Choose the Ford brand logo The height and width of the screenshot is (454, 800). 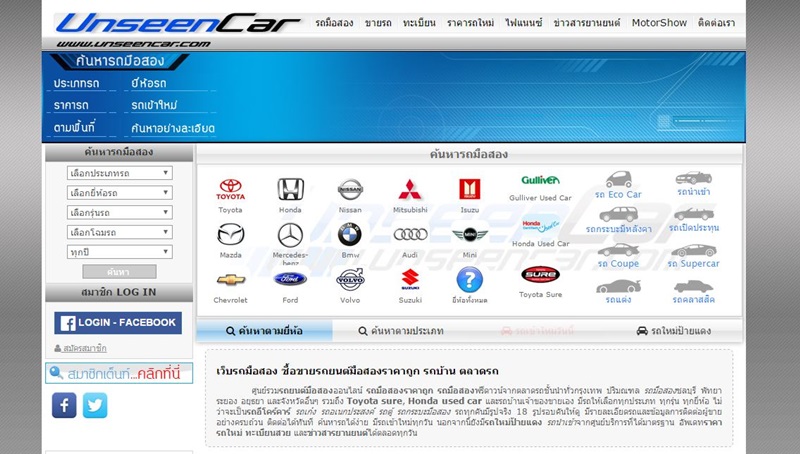pos(290,279)
